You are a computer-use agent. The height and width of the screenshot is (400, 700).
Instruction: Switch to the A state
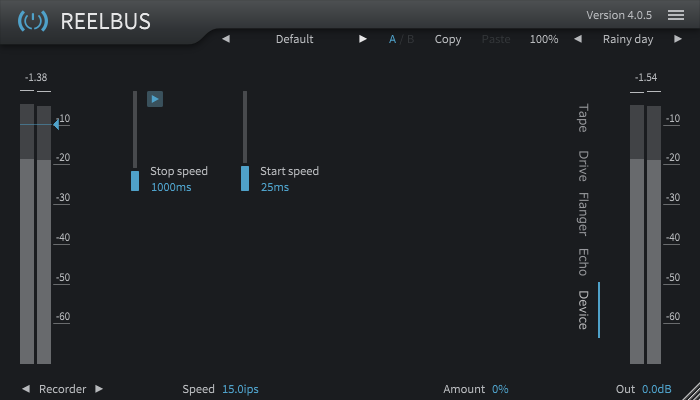pos(392,39)
